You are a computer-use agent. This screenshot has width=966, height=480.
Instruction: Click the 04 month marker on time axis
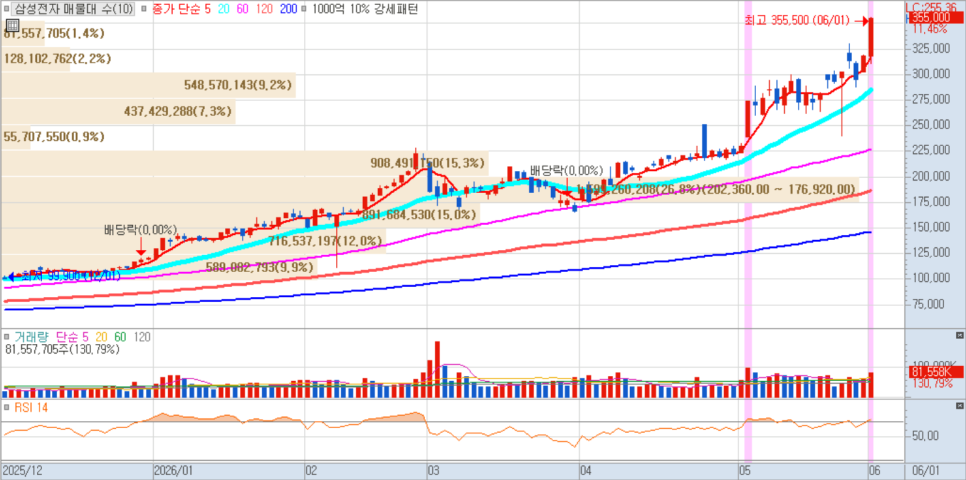point(585,471)
